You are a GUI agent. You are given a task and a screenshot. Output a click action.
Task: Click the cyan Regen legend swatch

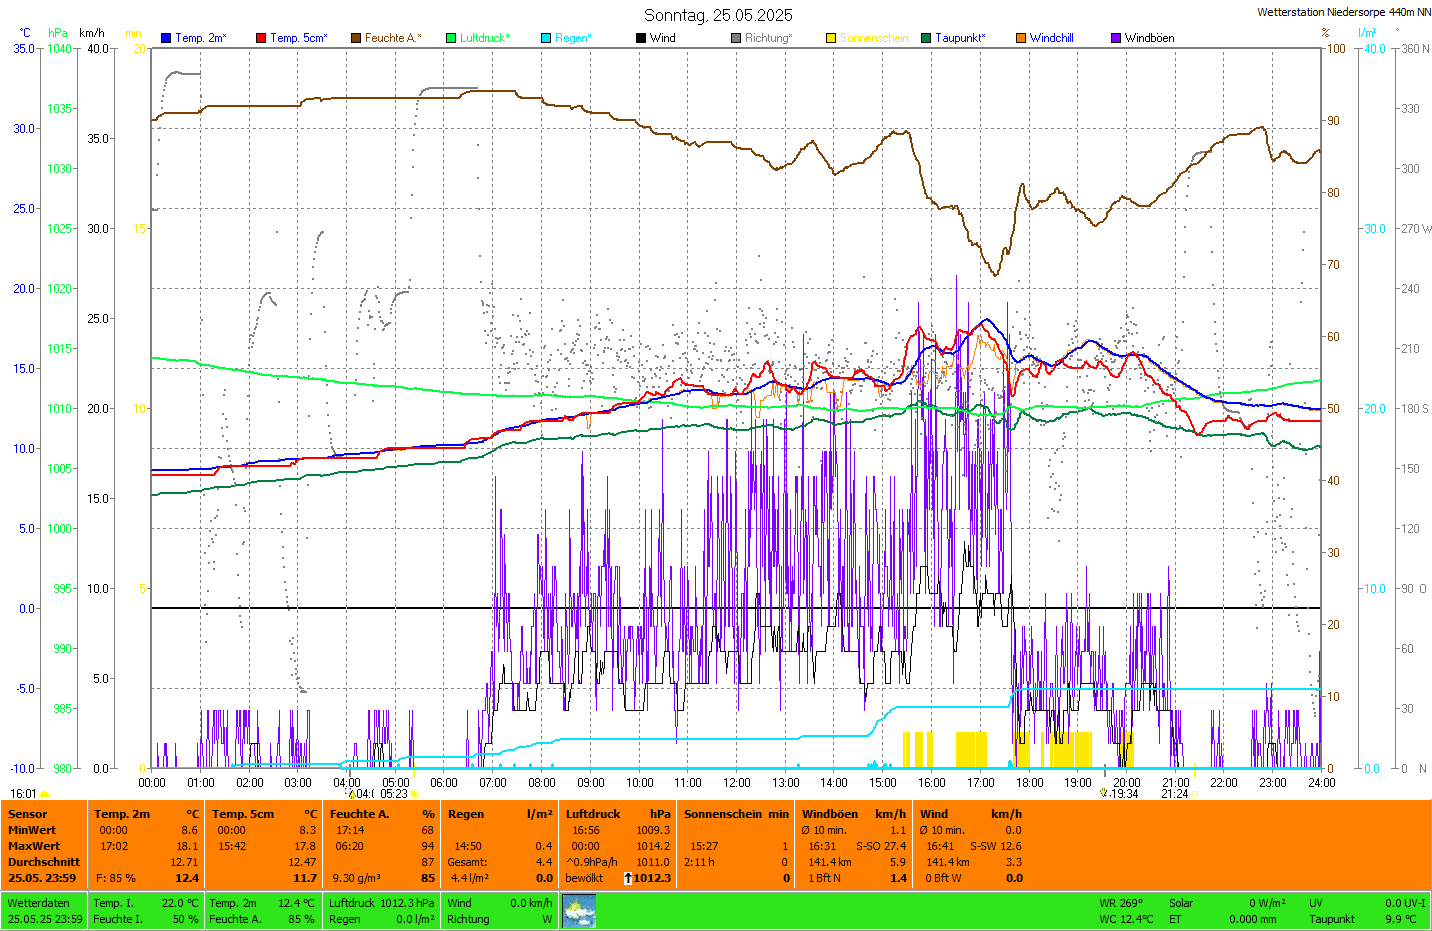[x=546, y=38]
